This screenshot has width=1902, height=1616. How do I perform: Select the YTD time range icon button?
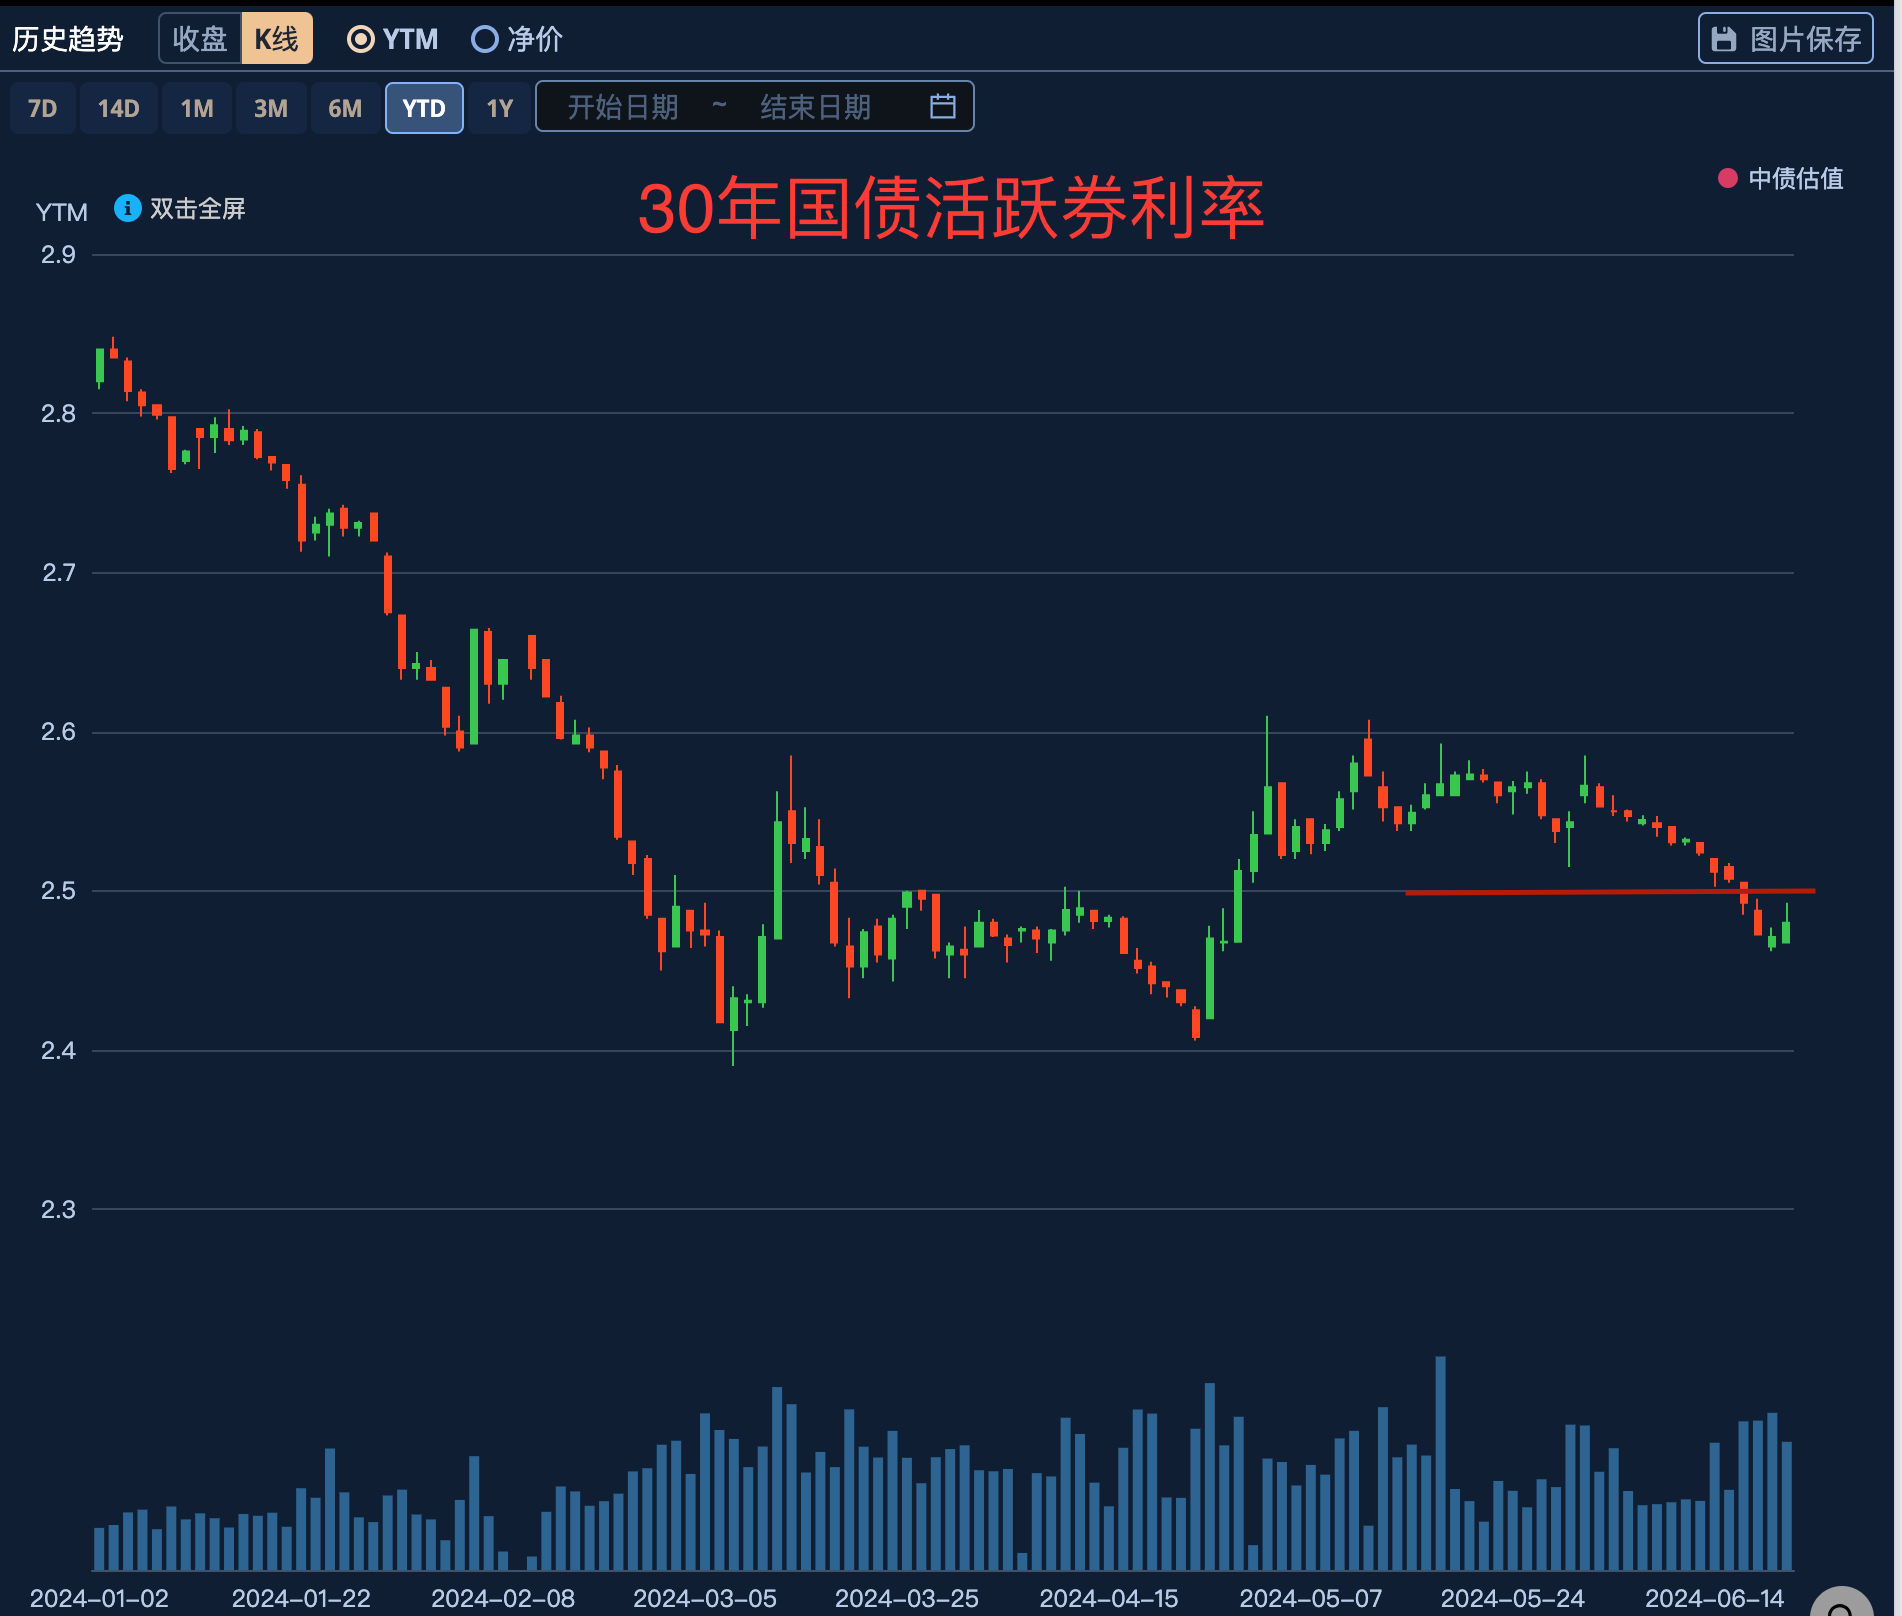tap(424, 108)
